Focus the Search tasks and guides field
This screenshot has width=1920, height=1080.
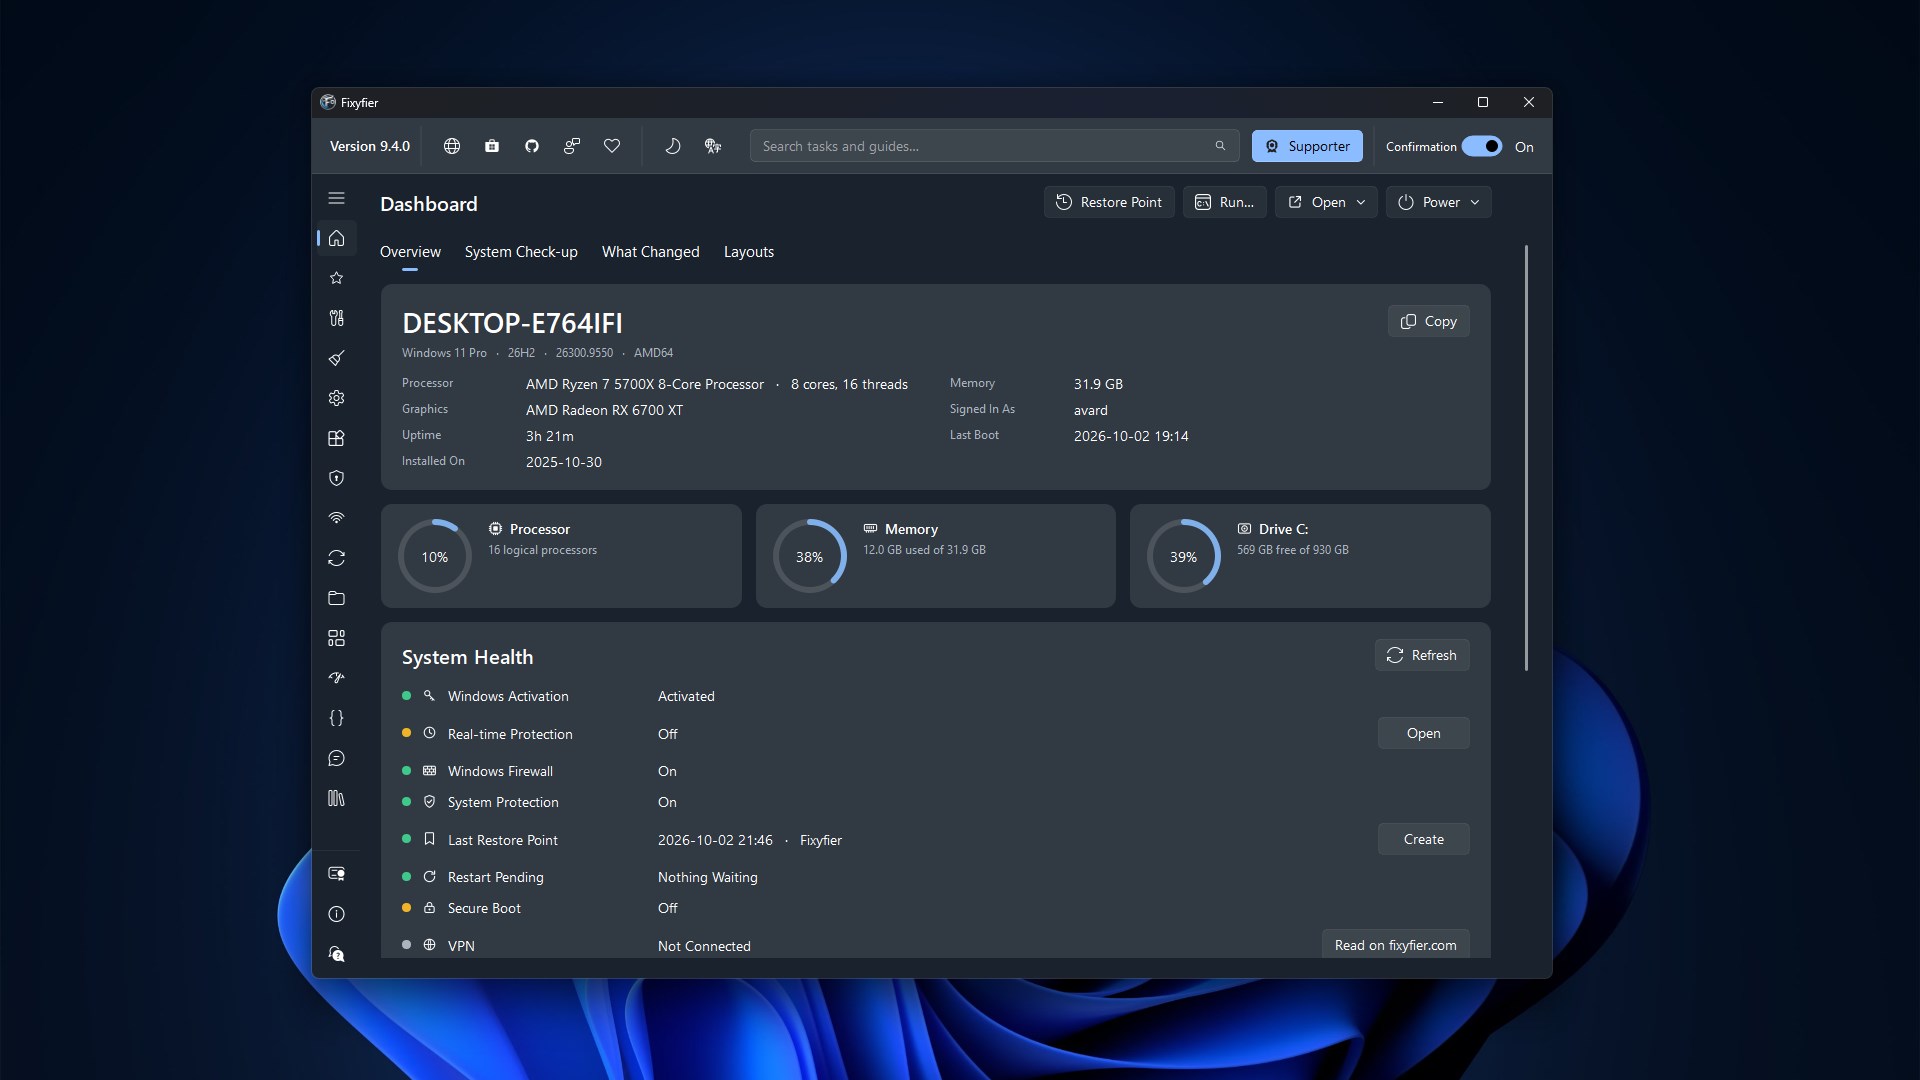[x=995, y=146]
